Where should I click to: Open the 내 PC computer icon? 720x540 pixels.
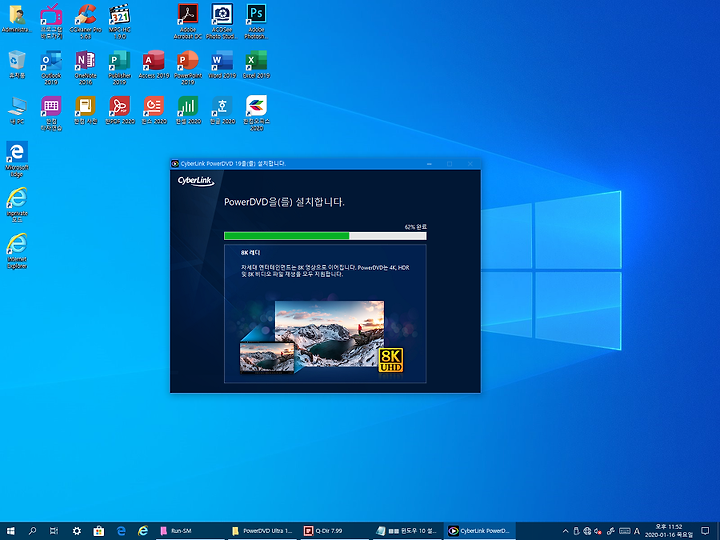(17, 111)
